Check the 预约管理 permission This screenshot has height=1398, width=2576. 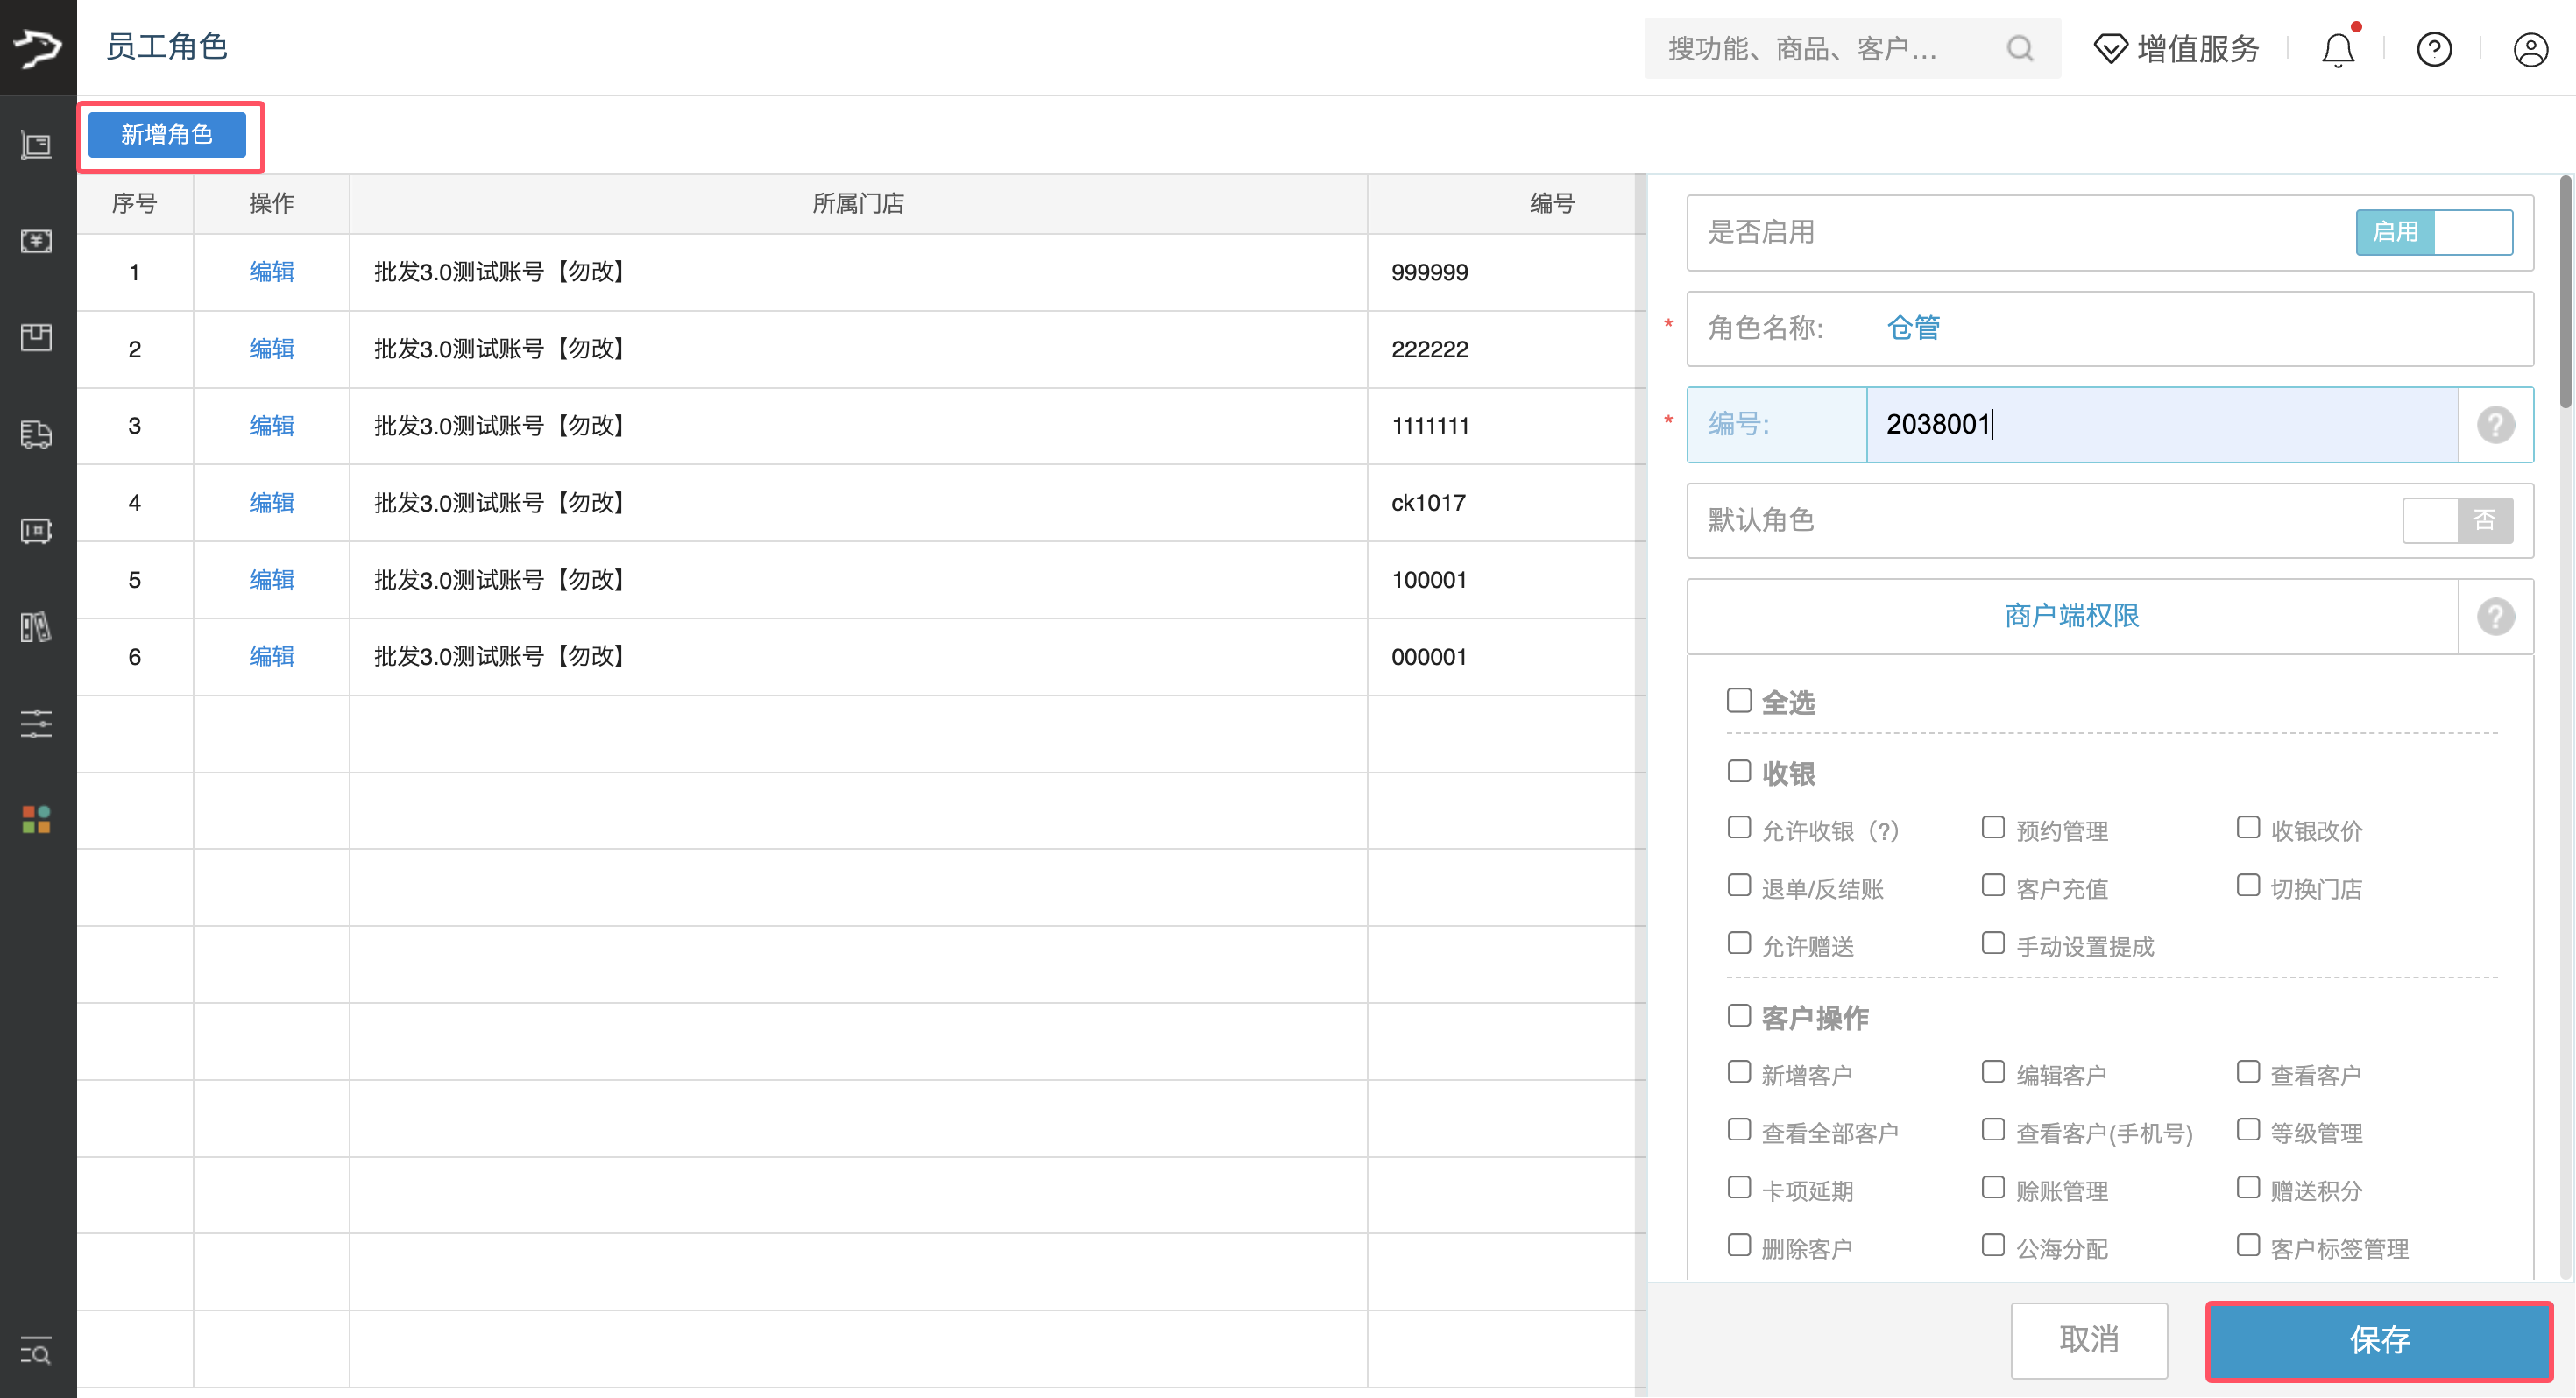(1993, 827)
